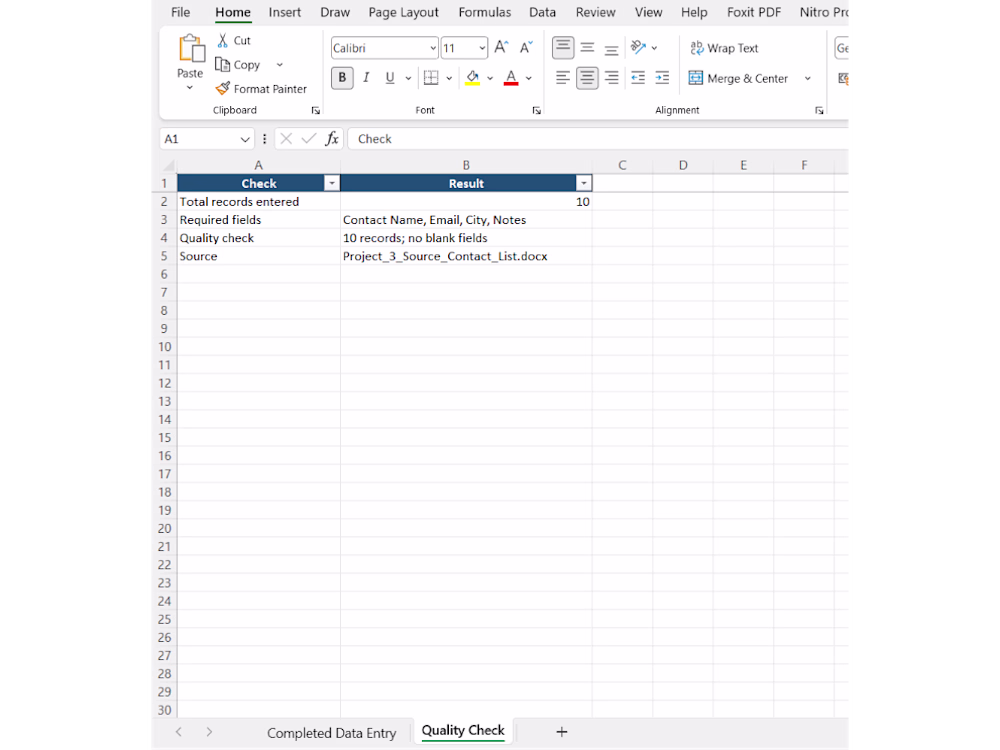Open the Check column filter dropdown
1000x750 pixels.
332,184
